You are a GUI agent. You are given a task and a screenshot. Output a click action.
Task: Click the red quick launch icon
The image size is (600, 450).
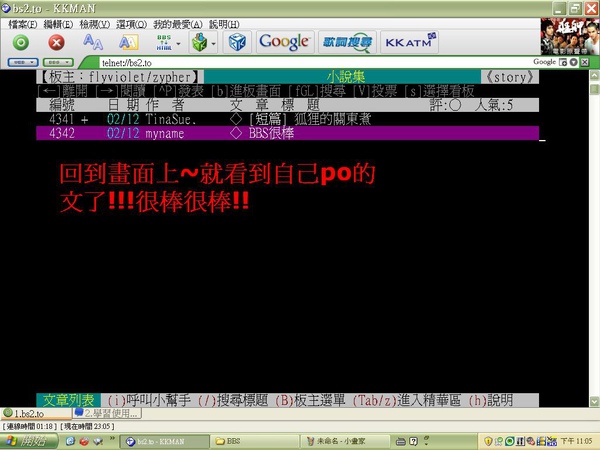coord(84,441)
